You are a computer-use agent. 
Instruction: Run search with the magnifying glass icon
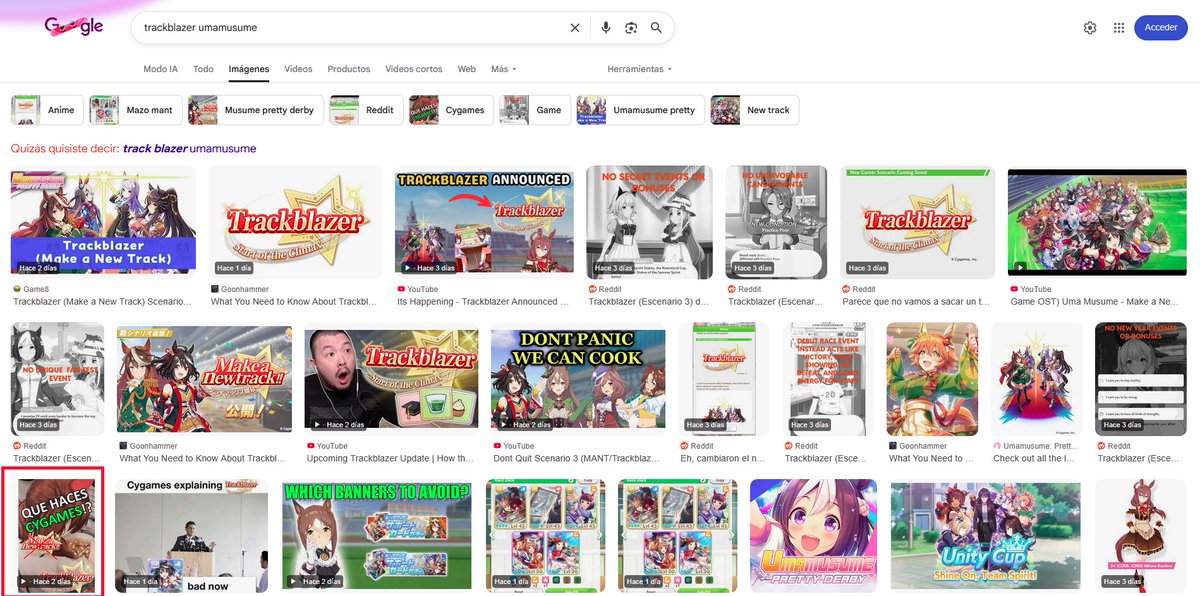[656, 28]
